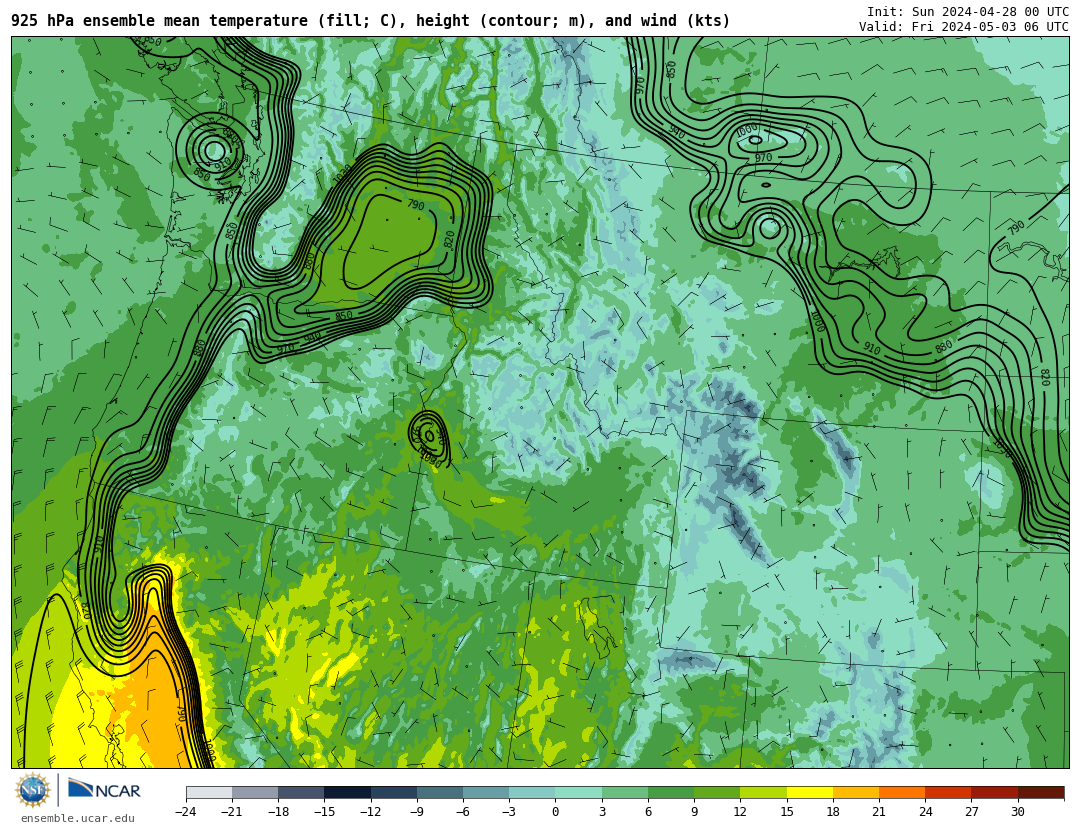The image size is (1080, 831).
Task: Pick the 15 to 18 yellow swatch
Action: tap(809, 792)
